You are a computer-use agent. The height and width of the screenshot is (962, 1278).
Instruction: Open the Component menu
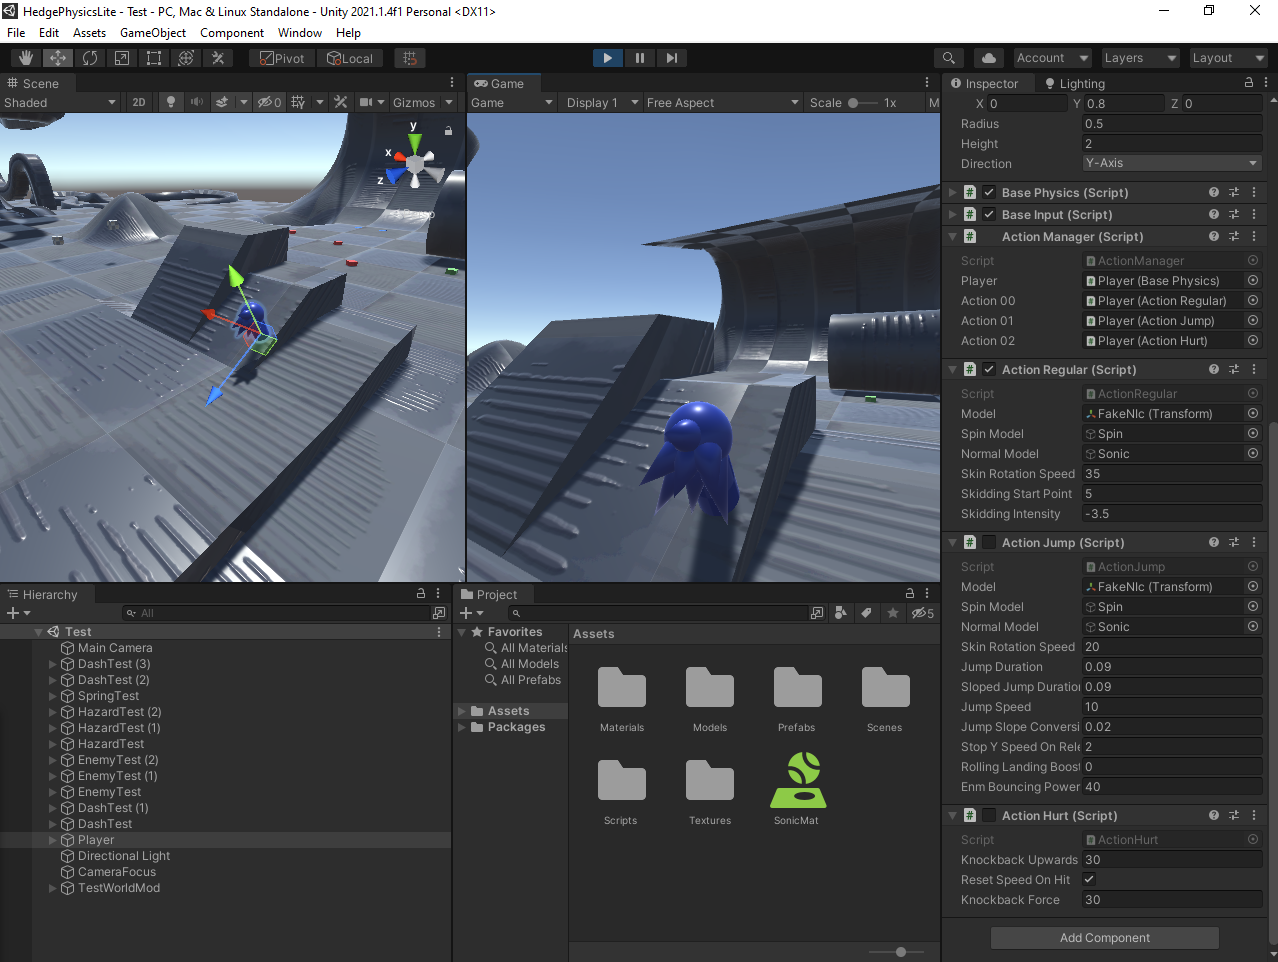tap(232, 33)
